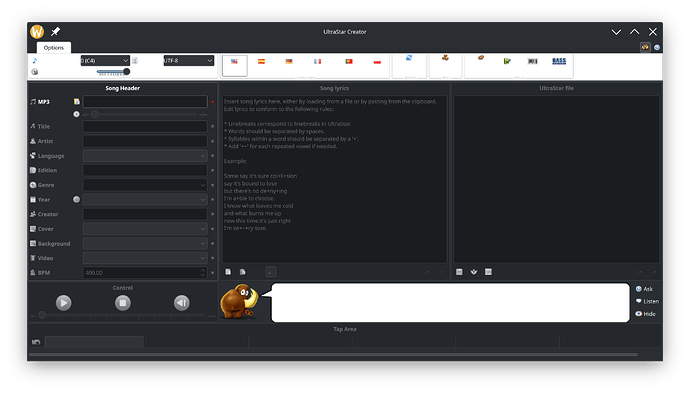Pick the French flag language option

coord(317,62)
